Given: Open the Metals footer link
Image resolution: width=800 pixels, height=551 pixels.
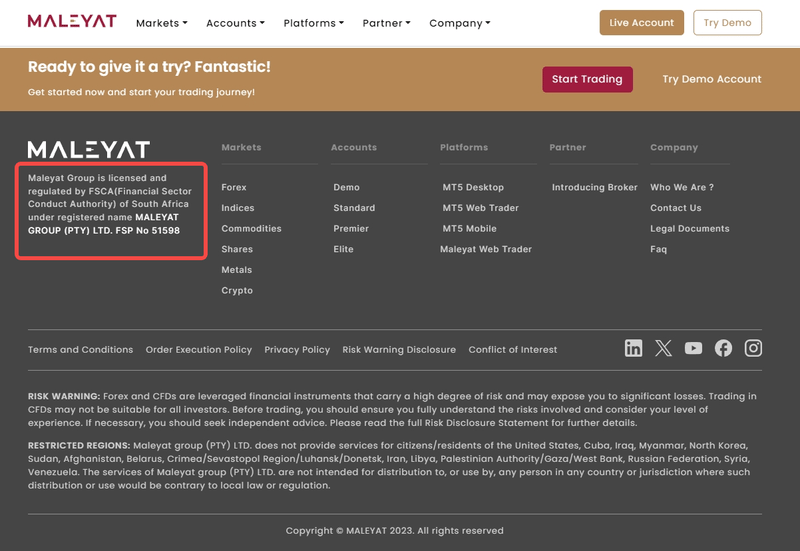Looking at the screenshot, I should [237, 270].
